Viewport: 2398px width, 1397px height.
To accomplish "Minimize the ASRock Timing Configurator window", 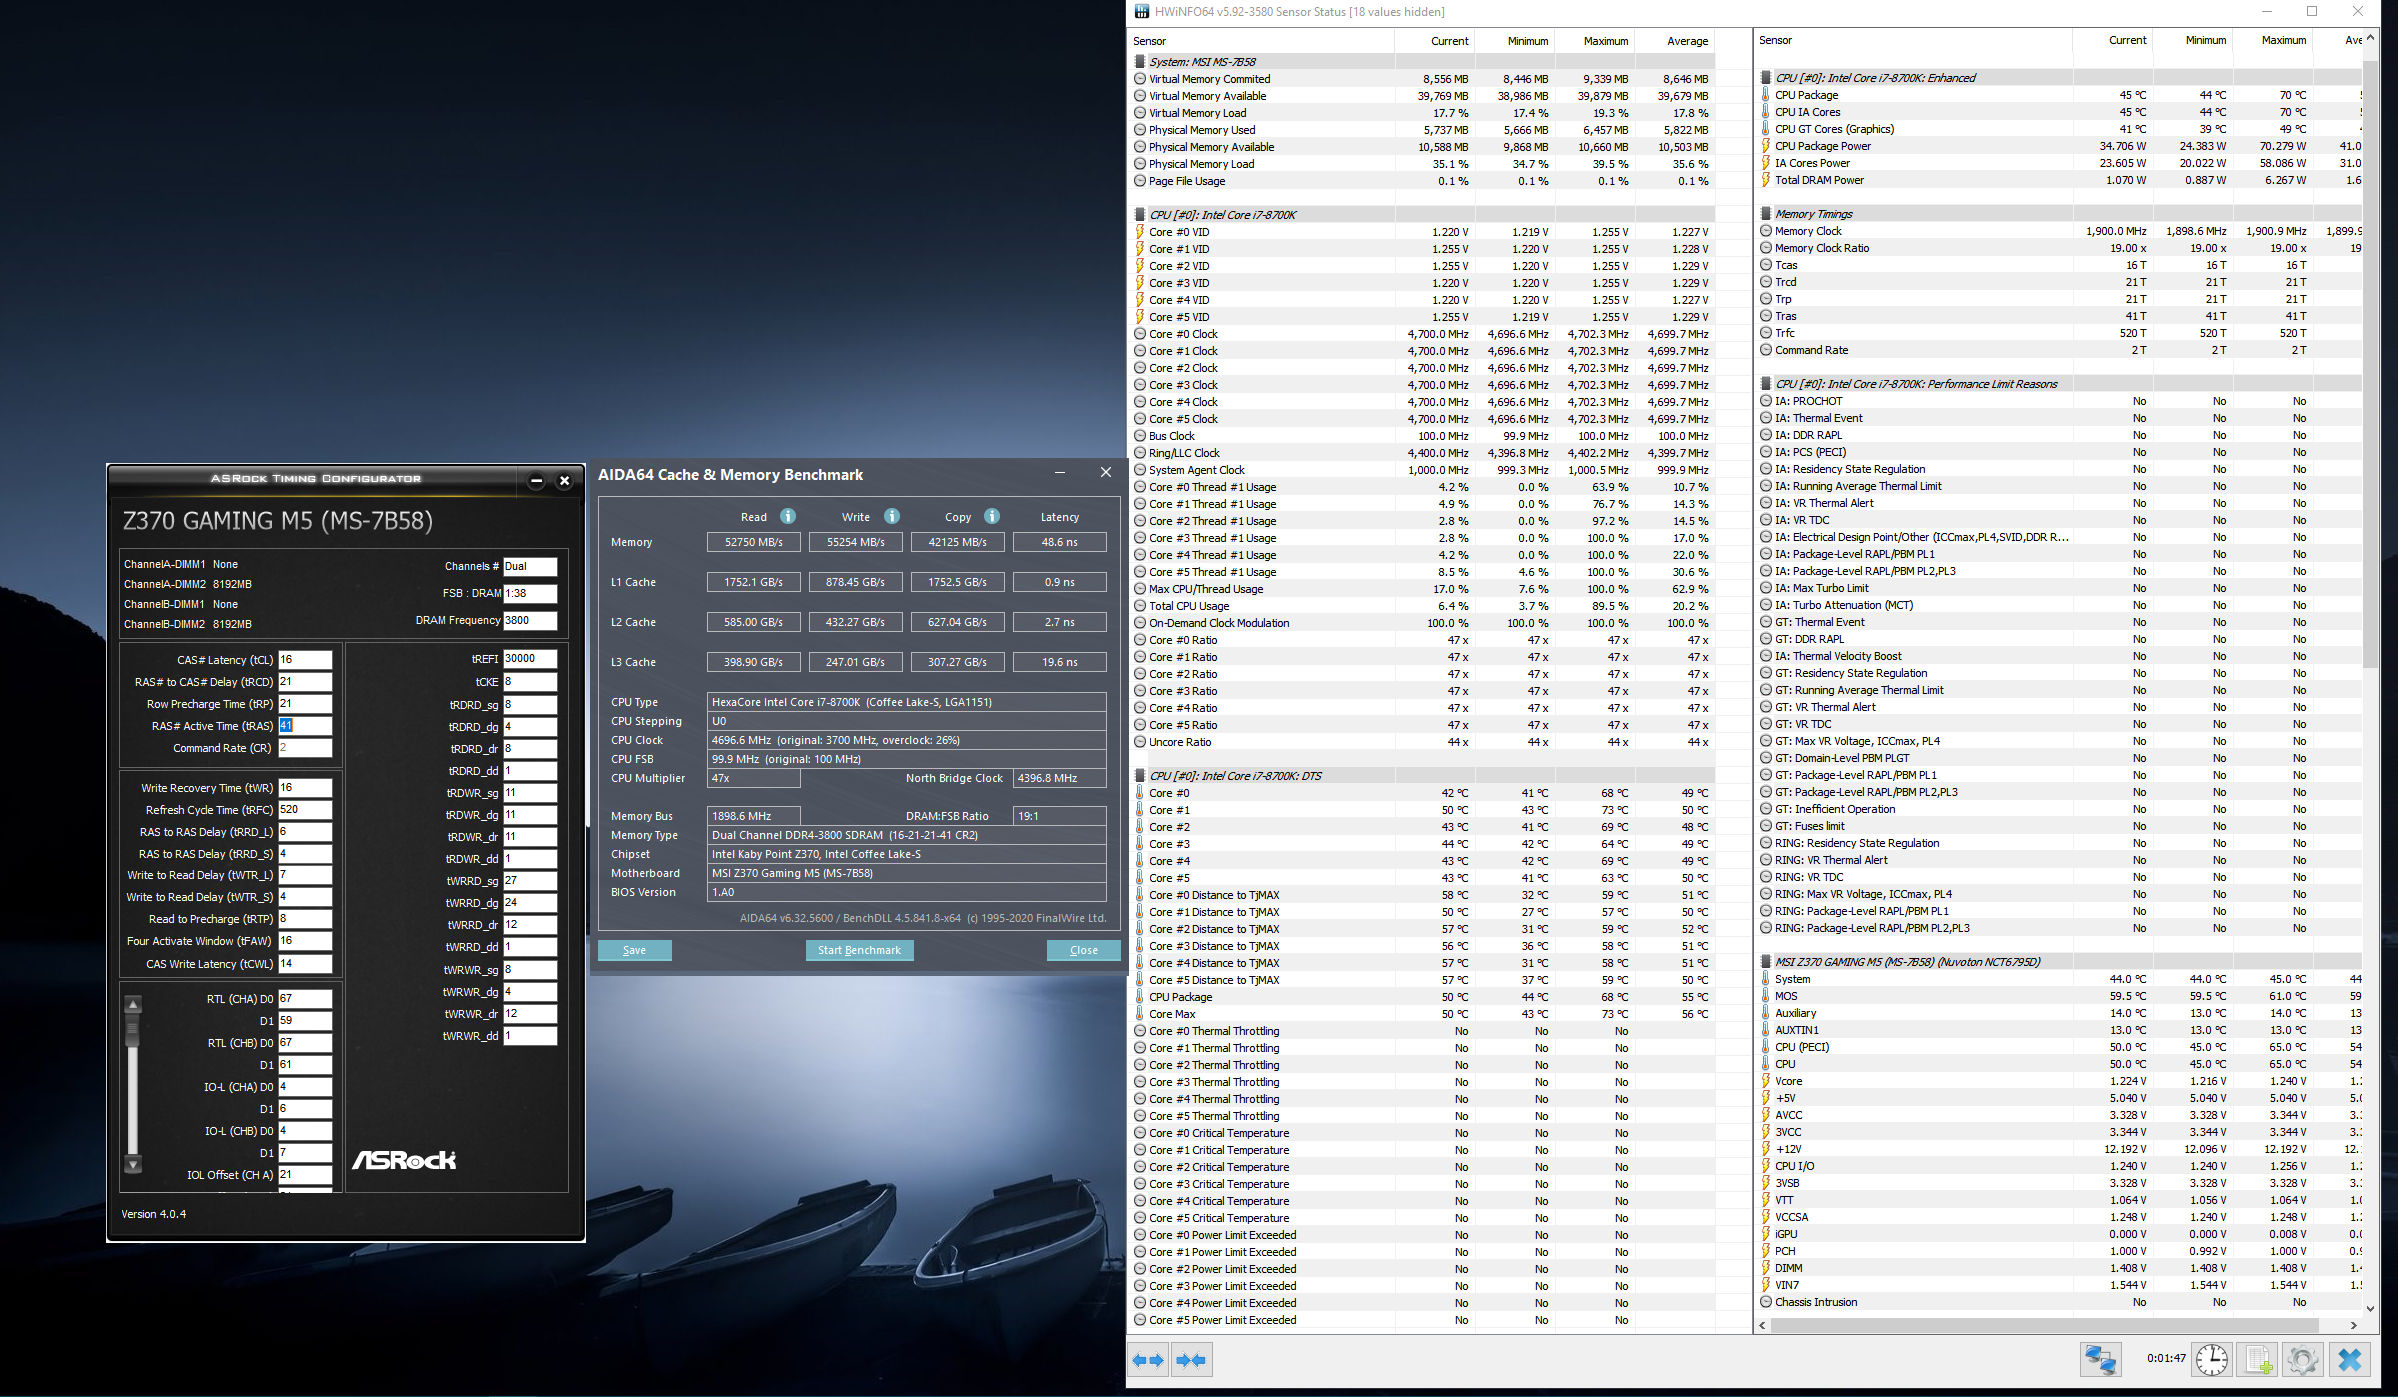I will (536, 481).
